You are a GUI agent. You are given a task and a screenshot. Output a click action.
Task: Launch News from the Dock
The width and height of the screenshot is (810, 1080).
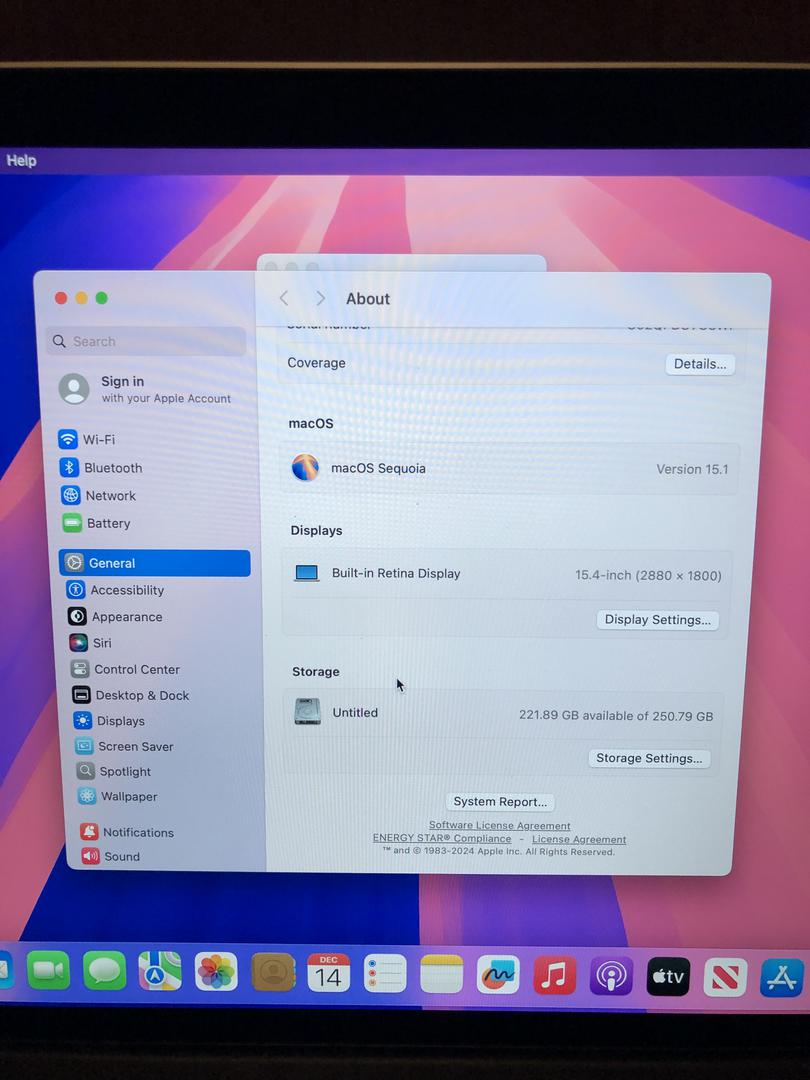(725, 977)
